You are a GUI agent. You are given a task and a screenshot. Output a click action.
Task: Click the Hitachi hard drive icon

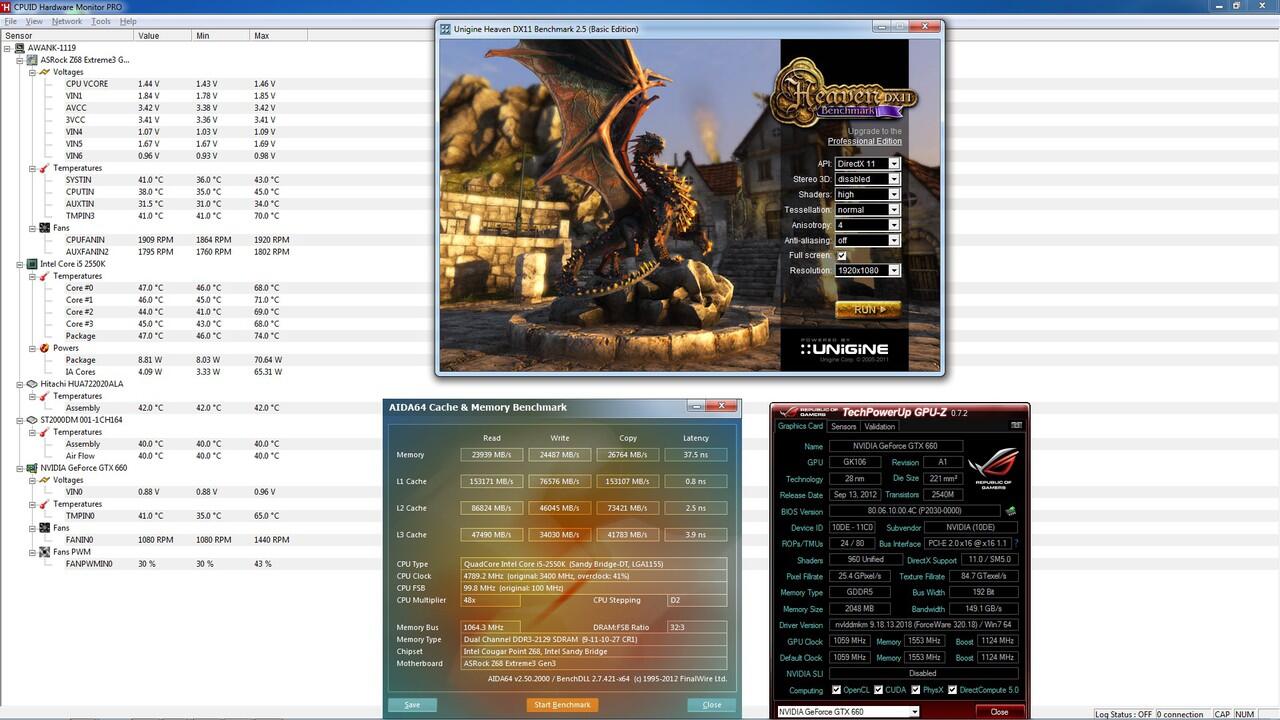click(33, 384)
